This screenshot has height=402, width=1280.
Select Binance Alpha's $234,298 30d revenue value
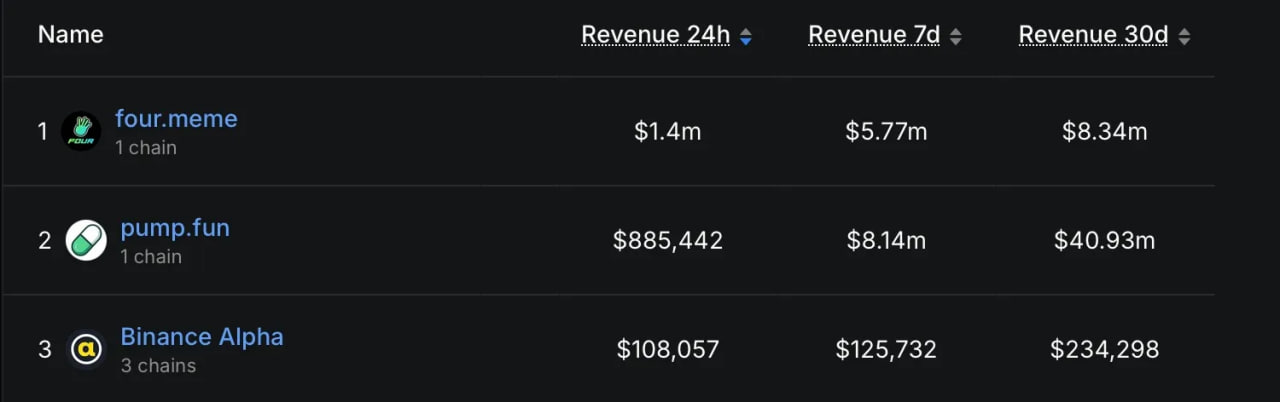coord(1104,349)
